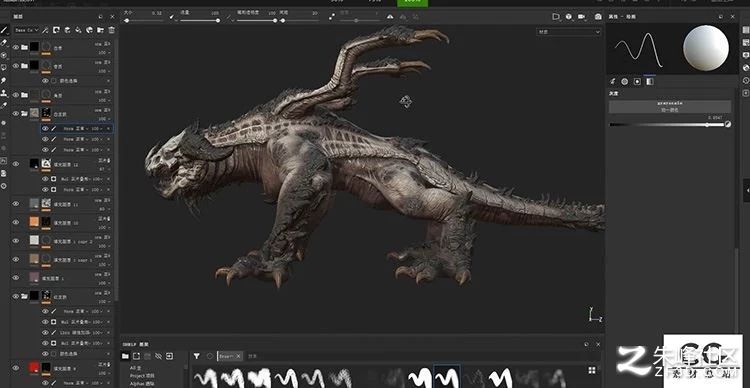Image resolution: width=750 pixels, height=388 pixels.
Task: Hide the 填充图层 1 copy 1 layer
Action: [x=15, y=259]
